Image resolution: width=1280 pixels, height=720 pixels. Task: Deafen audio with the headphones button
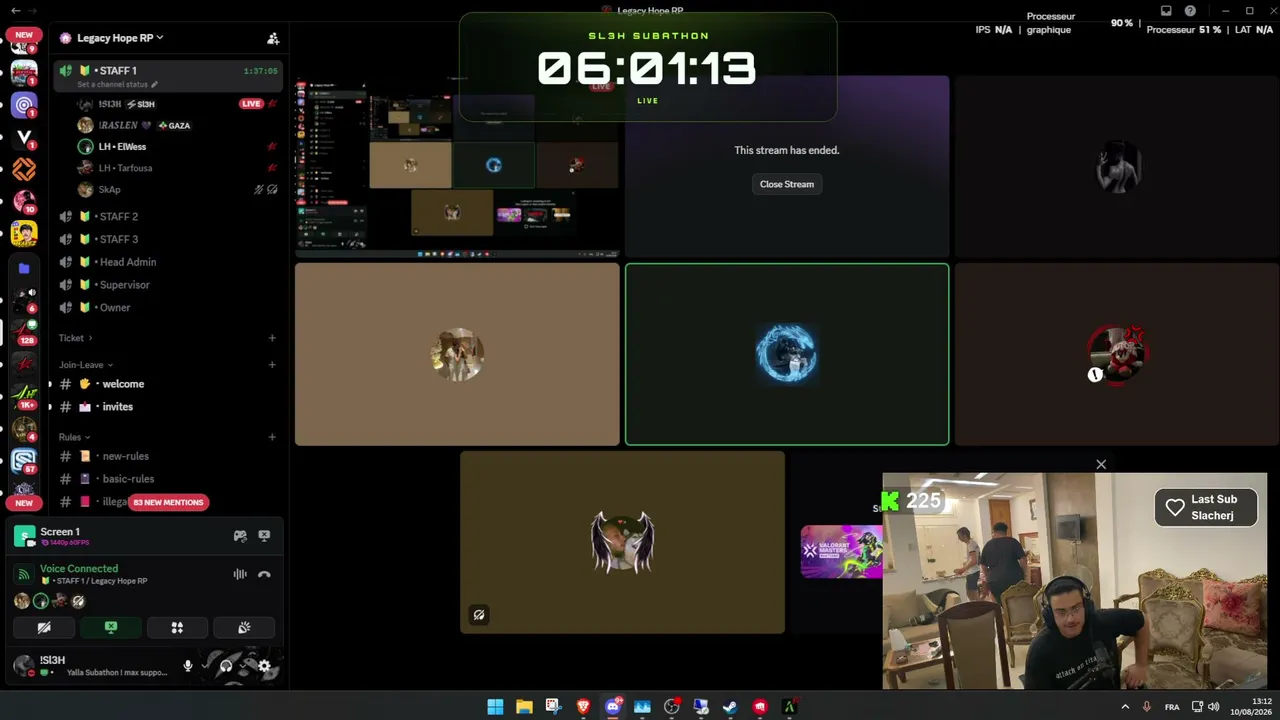(226, 666)
